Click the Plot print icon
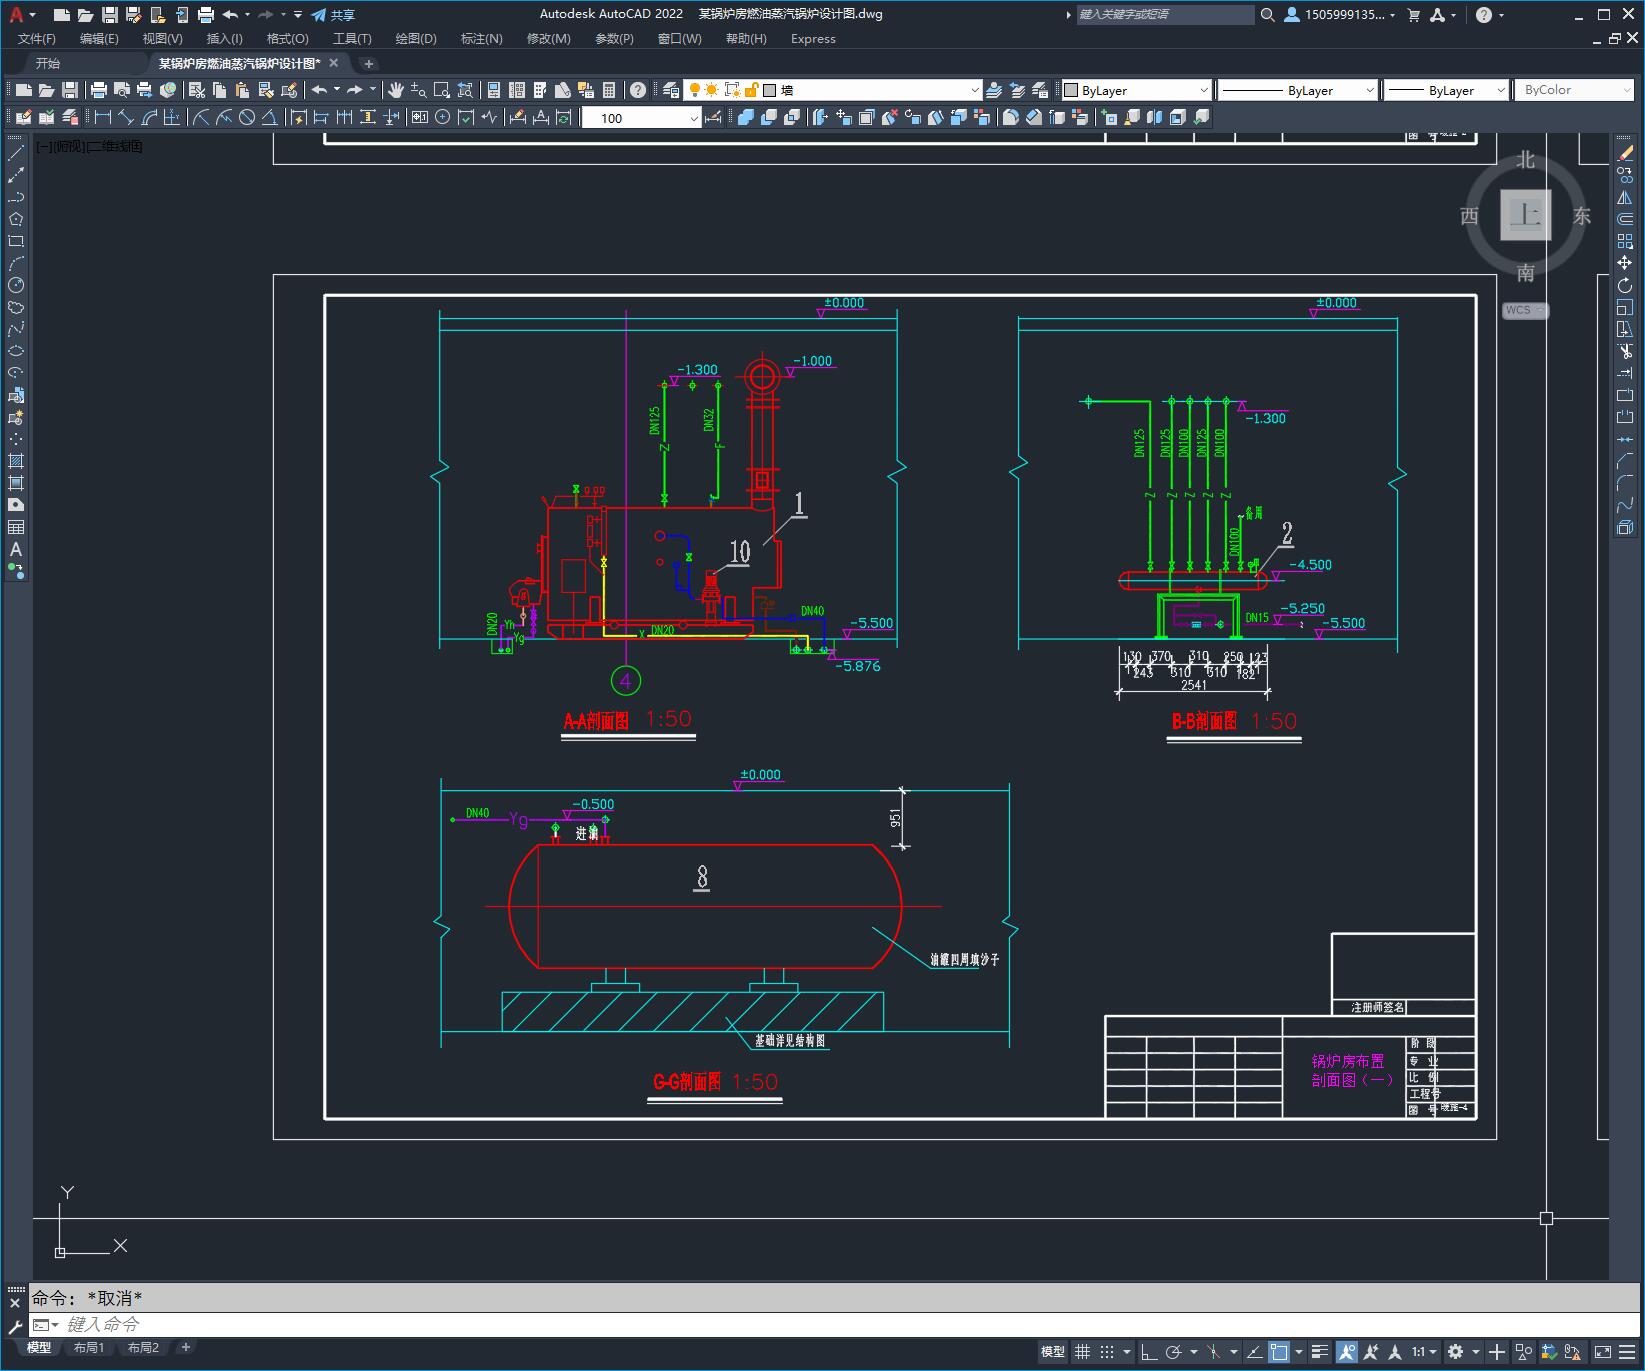Image resolution: width=1645 pixels, height=1371 pixels. 99,90
